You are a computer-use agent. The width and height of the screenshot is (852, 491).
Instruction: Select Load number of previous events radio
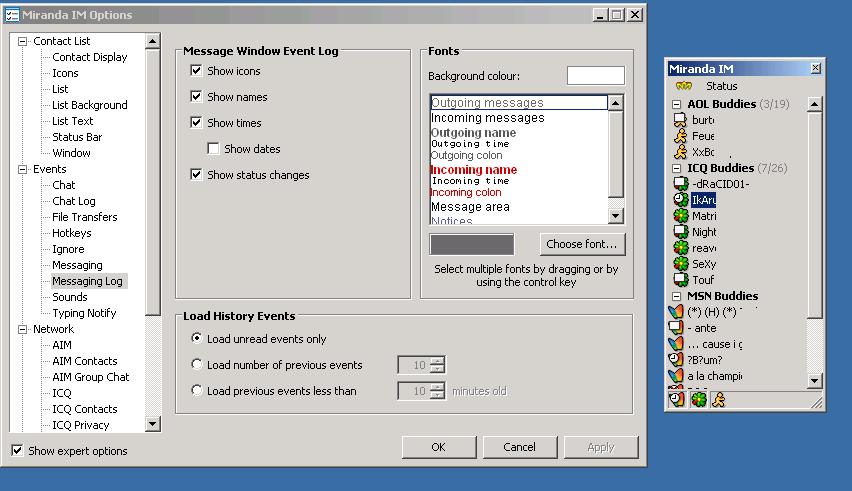pos(197,364)
